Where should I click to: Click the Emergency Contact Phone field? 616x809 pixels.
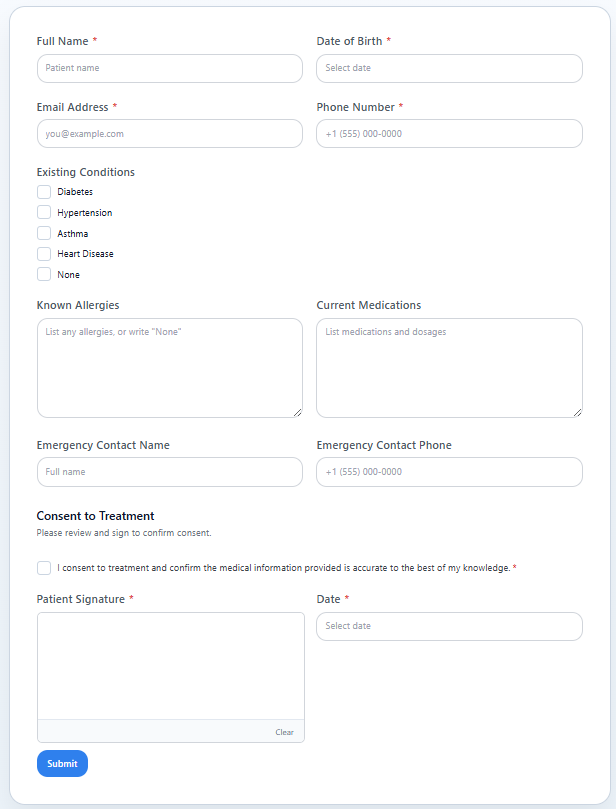coord(449,472)
